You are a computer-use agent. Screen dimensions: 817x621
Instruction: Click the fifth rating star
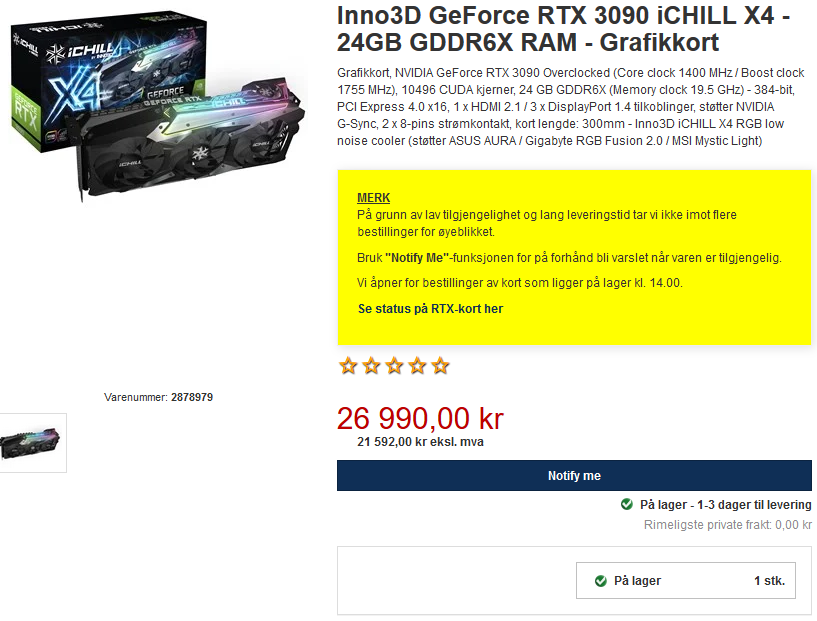[440, 366]
